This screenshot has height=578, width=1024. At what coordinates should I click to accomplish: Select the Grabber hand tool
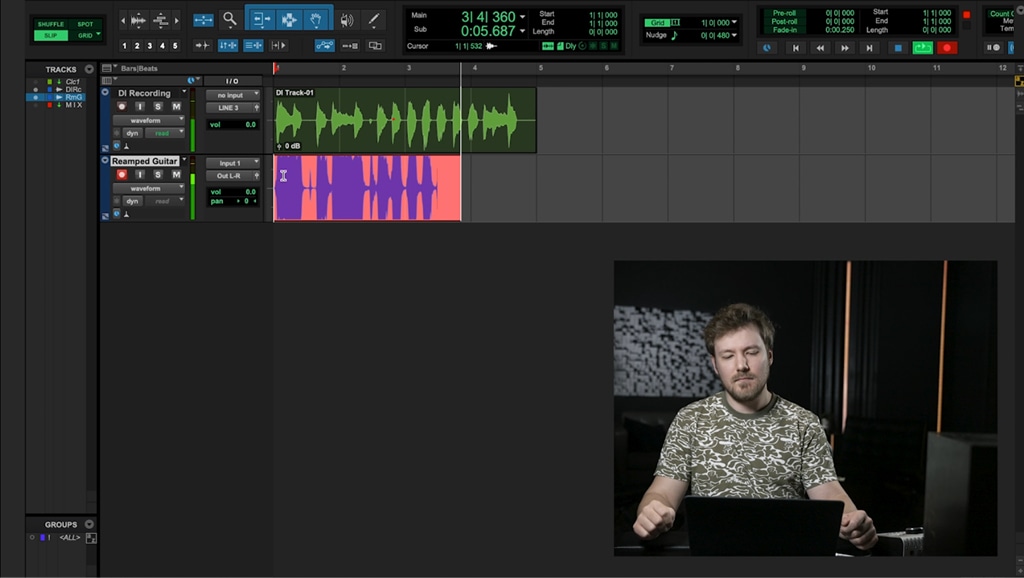(x=316, y=20)
